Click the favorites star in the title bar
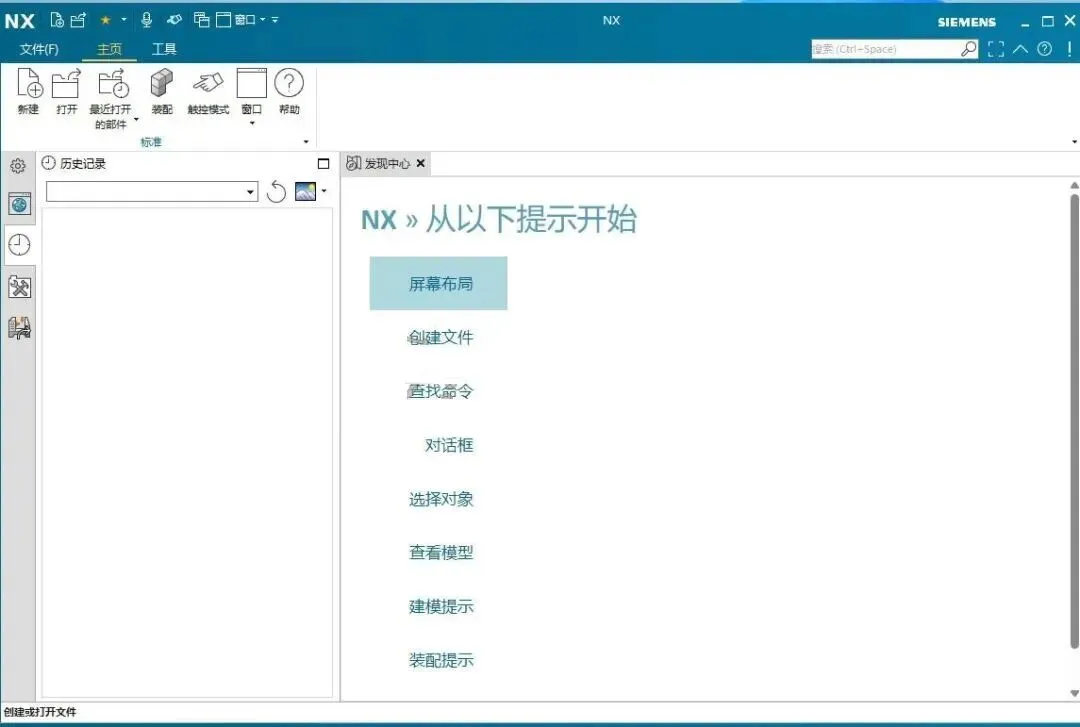This screenshot has height=727, width=1080. [105, 20]
